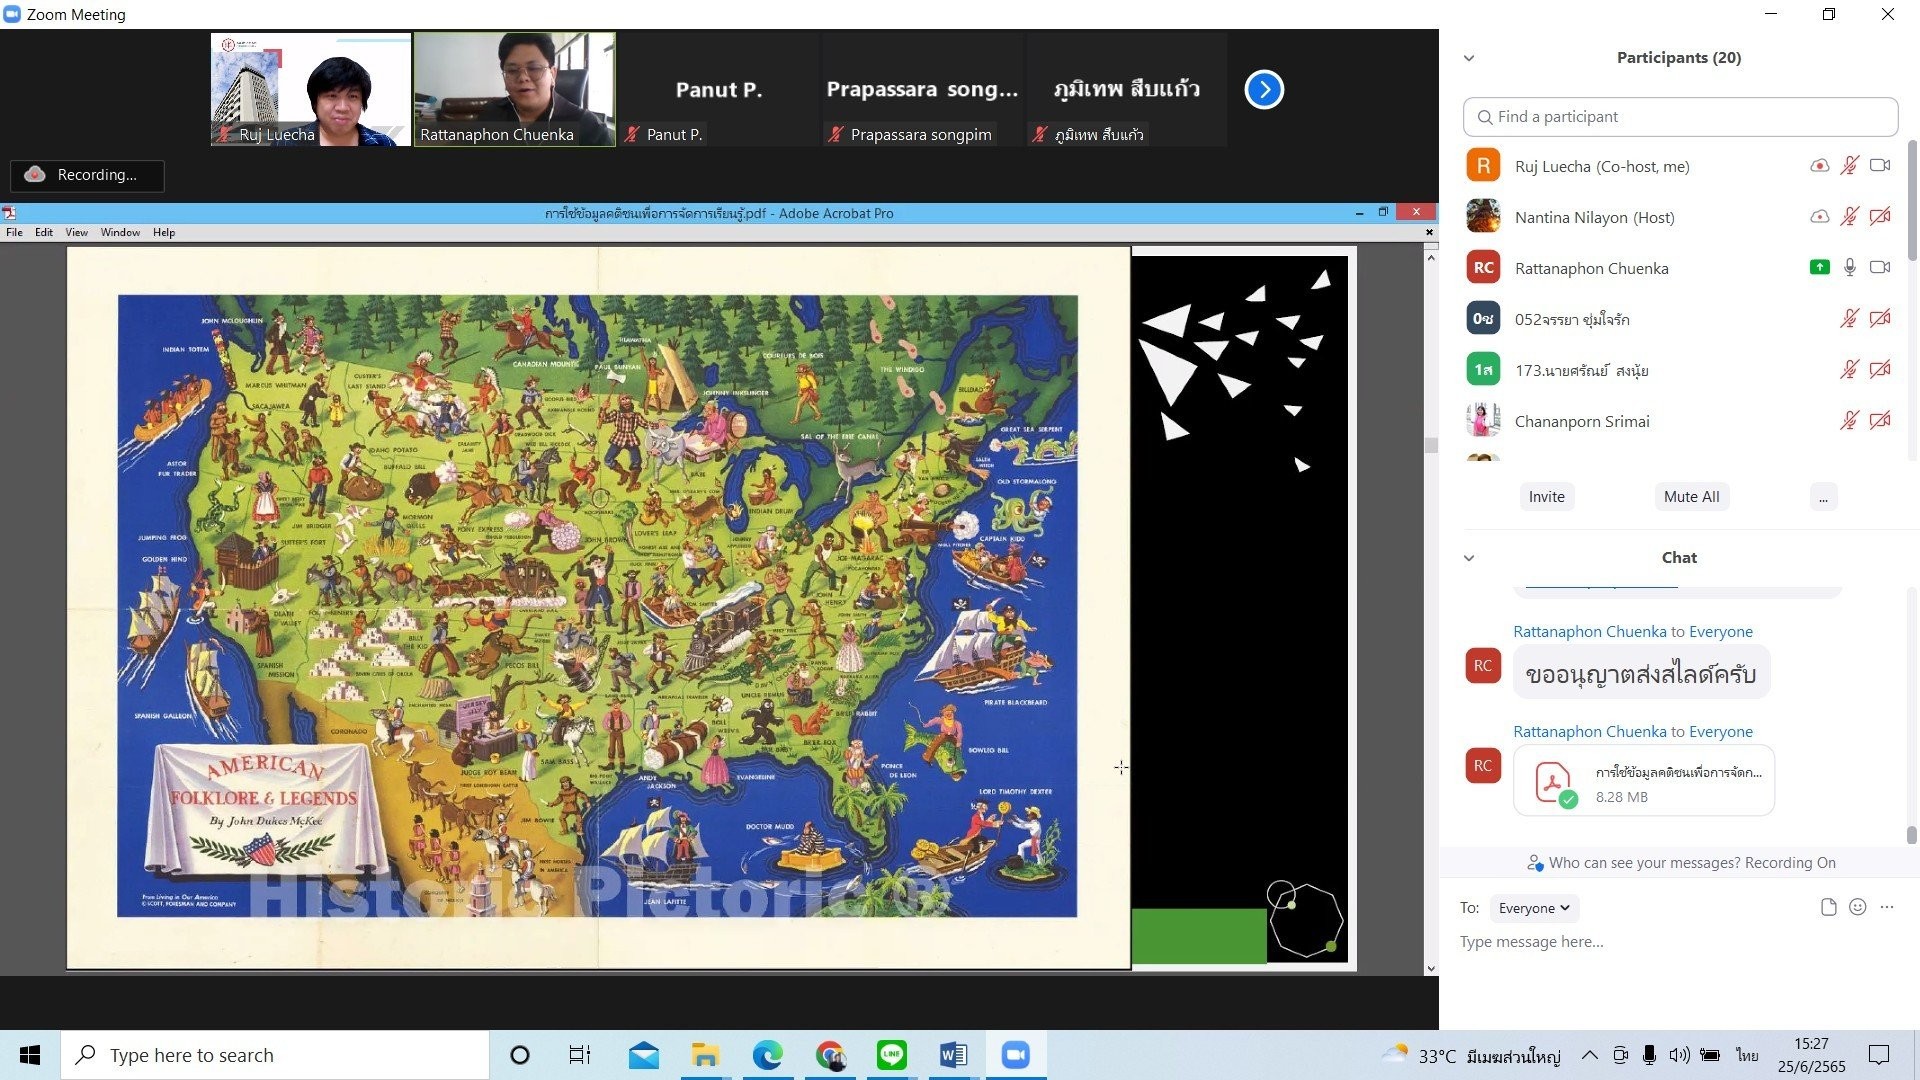
Task: Click Zoom icon on taskbar
Action: tap(1015, 1055)
